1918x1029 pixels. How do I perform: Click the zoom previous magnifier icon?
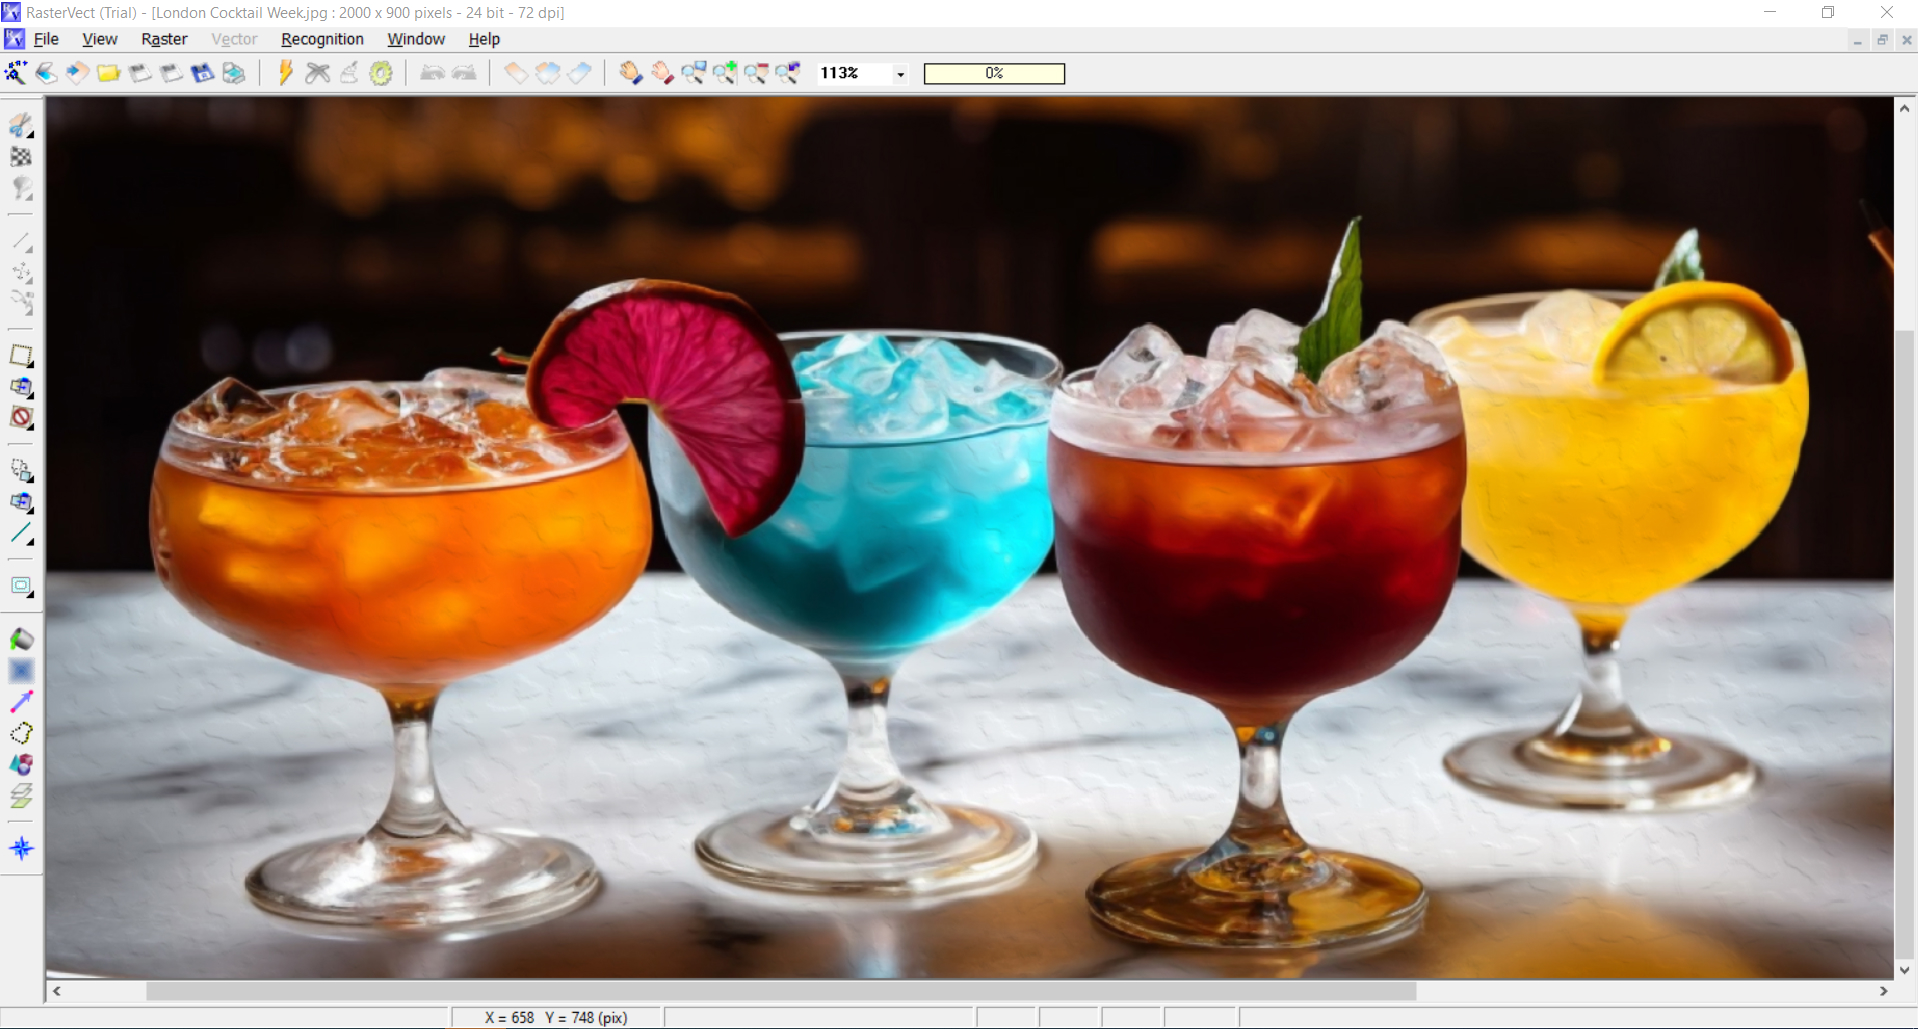tap(789, 73)
